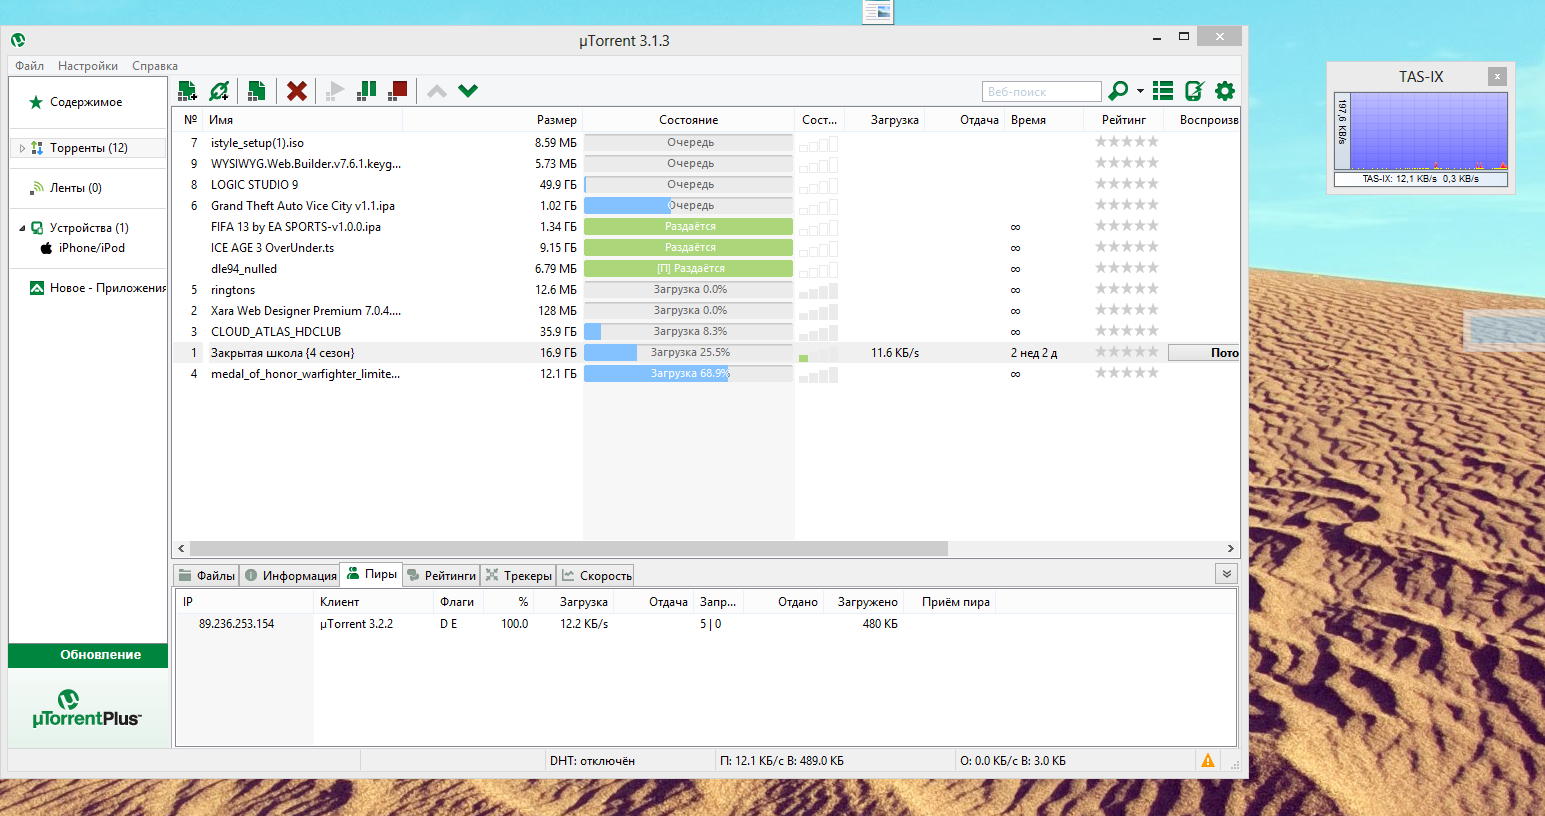
Task: Switch to the Трекеры tab
Action: (518, 575)
